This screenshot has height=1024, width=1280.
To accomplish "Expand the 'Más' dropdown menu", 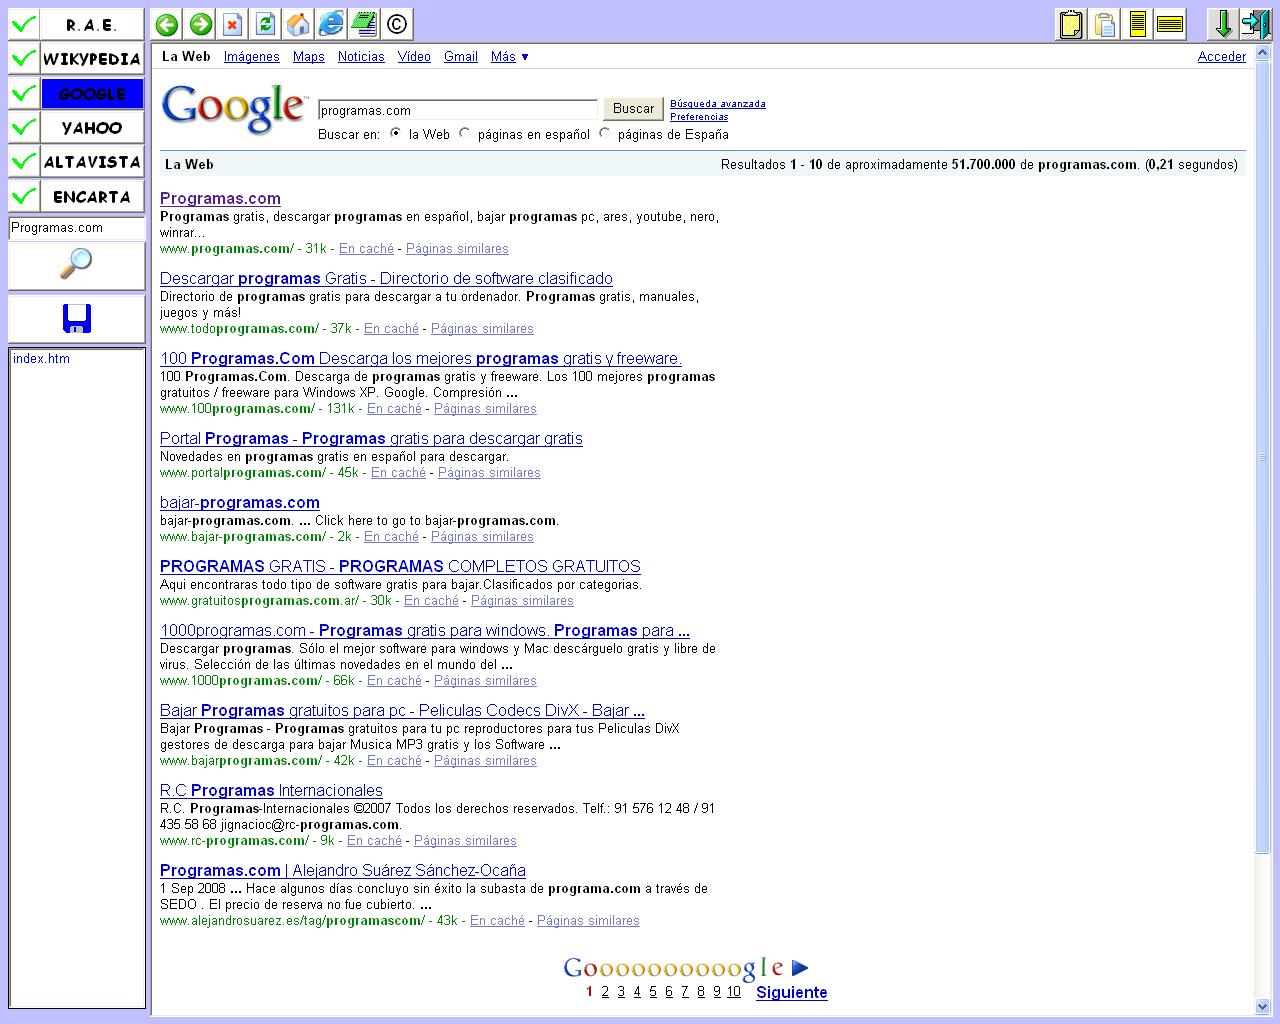I will [509, 57].
